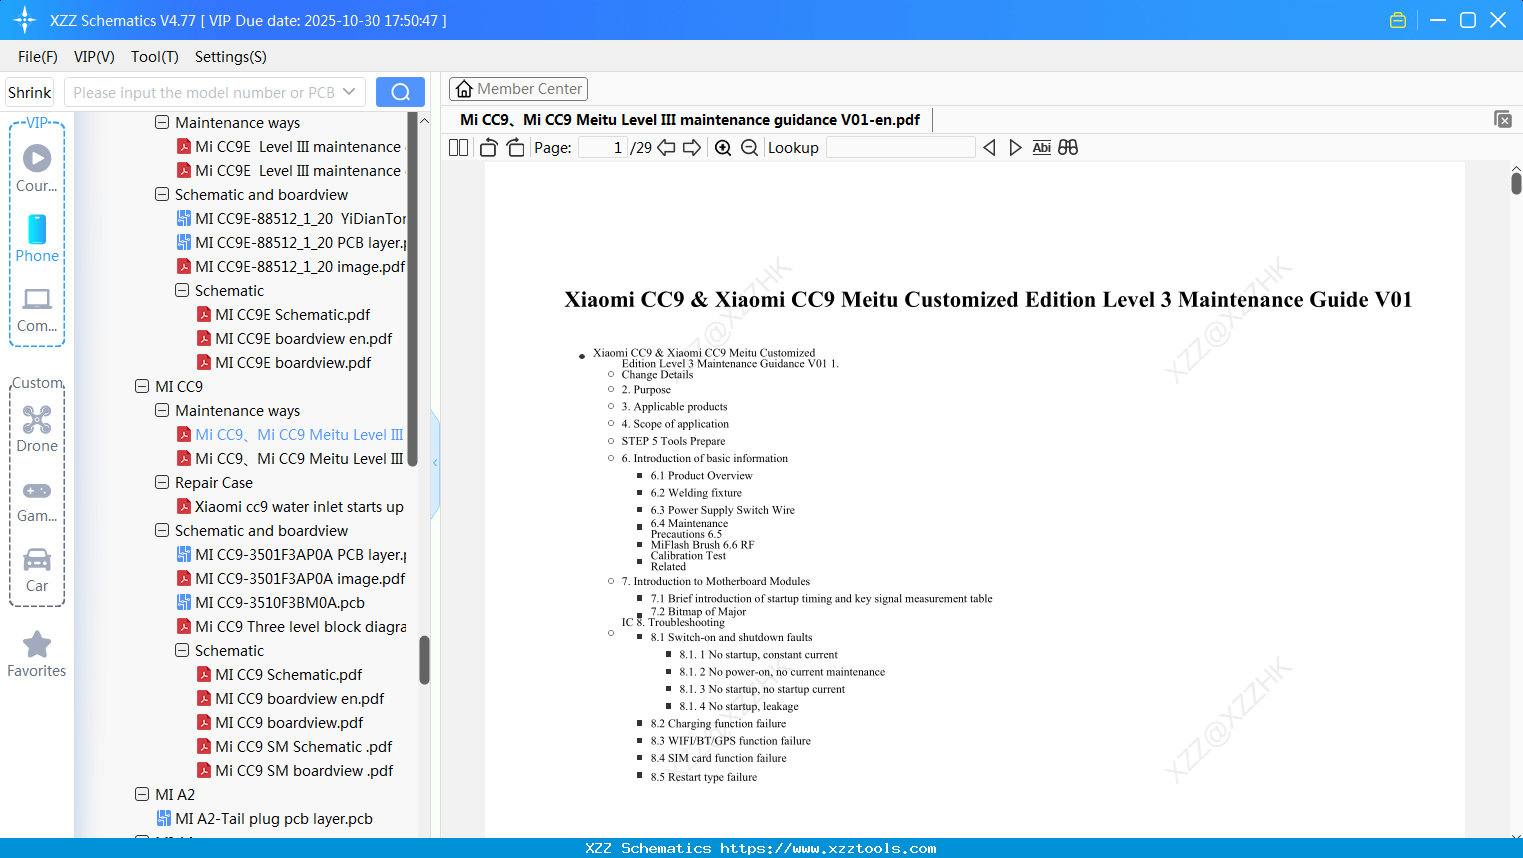Open the Tool(T) menu
This screenshot has width=1523, height=858.
(x=154, y=57)
